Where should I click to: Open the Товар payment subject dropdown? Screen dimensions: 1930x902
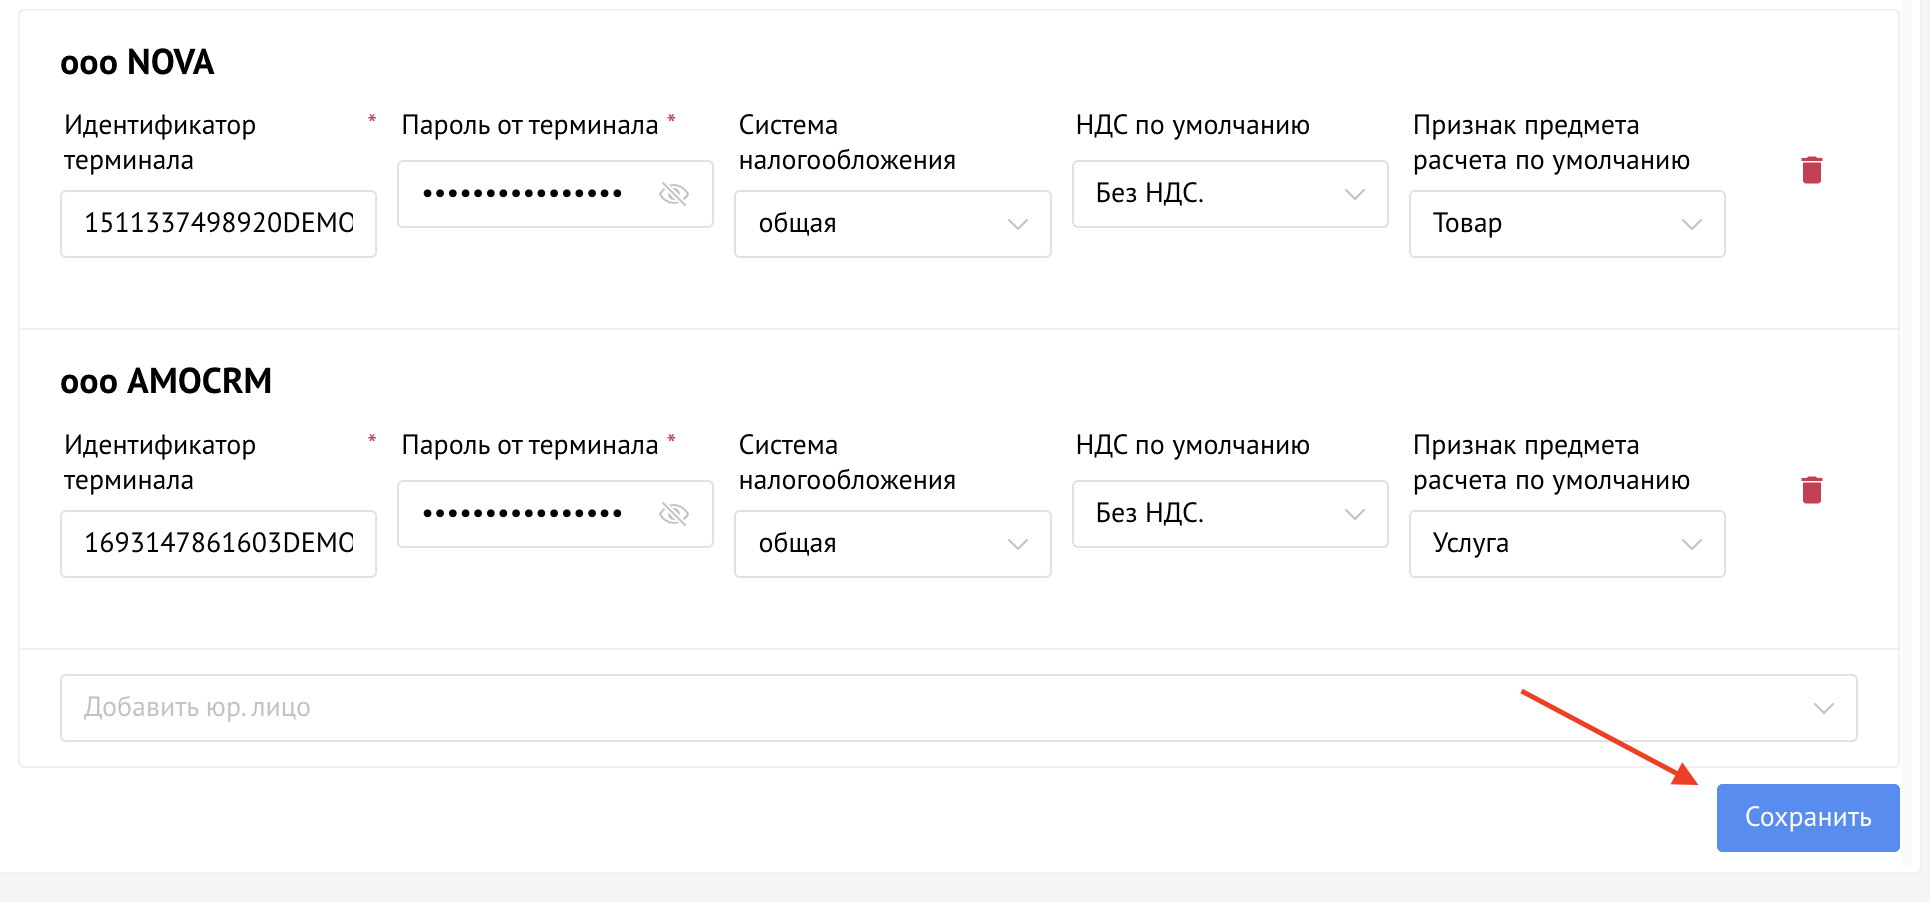[x=1566, y=224]
